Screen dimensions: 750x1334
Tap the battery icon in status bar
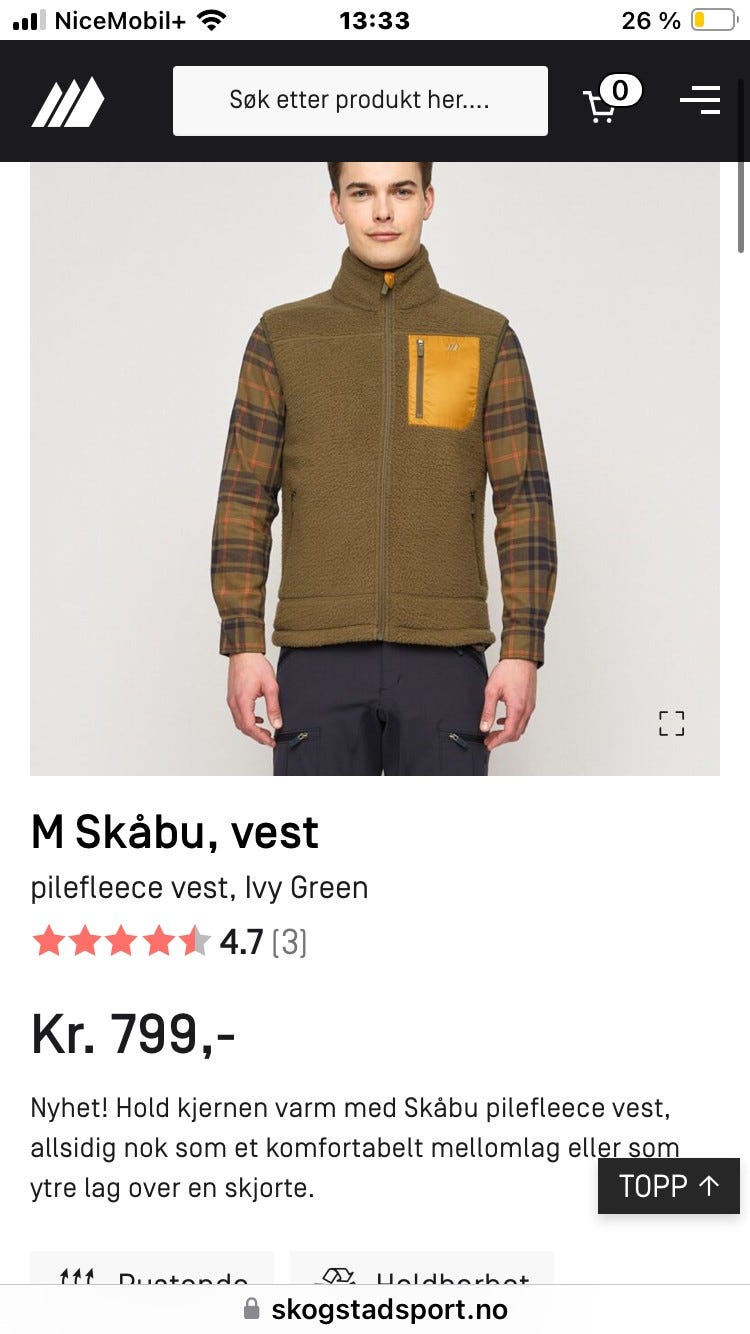click(713, 20)
